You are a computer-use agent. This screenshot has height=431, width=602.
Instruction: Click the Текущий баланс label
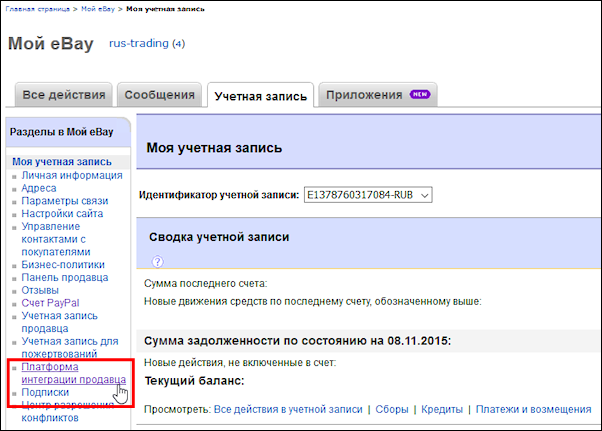pyautogui.click(x=194, y=381)
